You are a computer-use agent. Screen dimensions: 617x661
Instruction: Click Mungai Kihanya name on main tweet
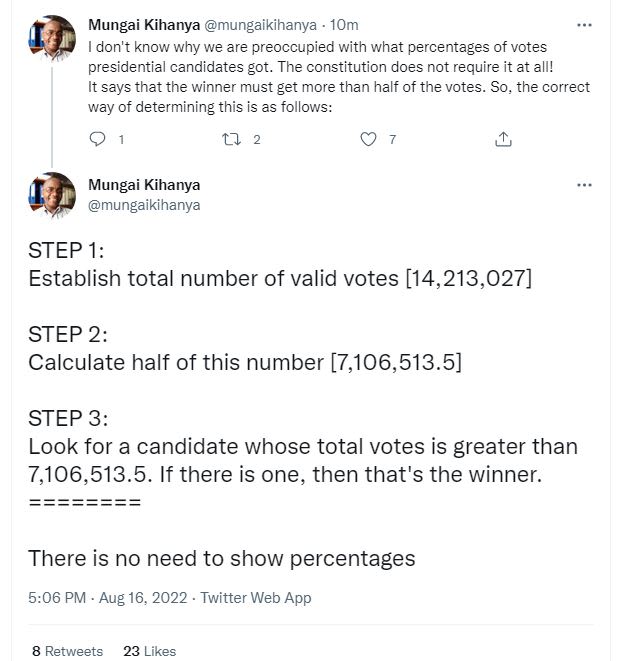click(x=144, y=185)
